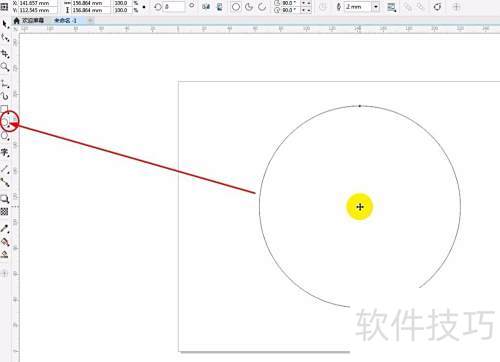Screen dimensions: 500x362
Task: Click the starting angle field
Action: [x=290, y=3]
